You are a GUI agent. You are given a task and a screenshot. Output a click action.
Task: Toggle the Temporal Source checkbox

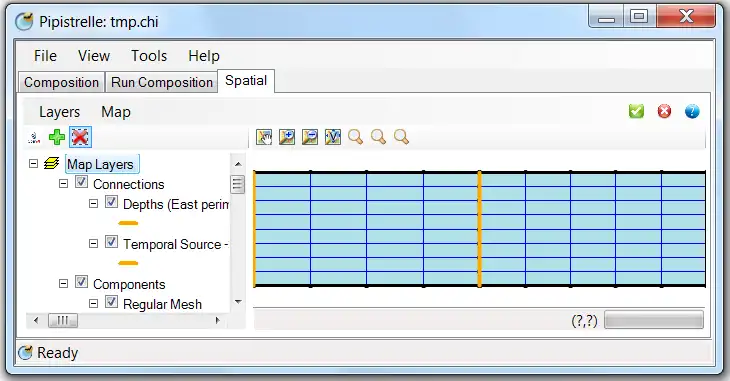(x=111, y=242)
